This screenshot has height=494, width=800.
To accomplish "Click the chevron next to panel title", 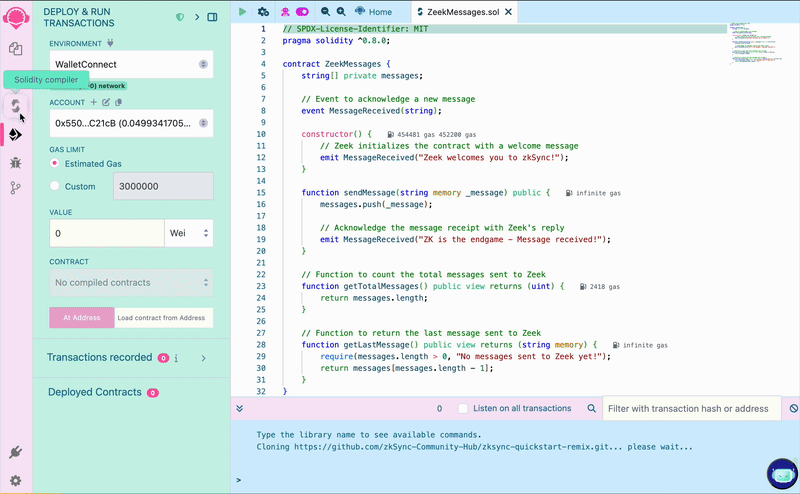I will 197,17.
